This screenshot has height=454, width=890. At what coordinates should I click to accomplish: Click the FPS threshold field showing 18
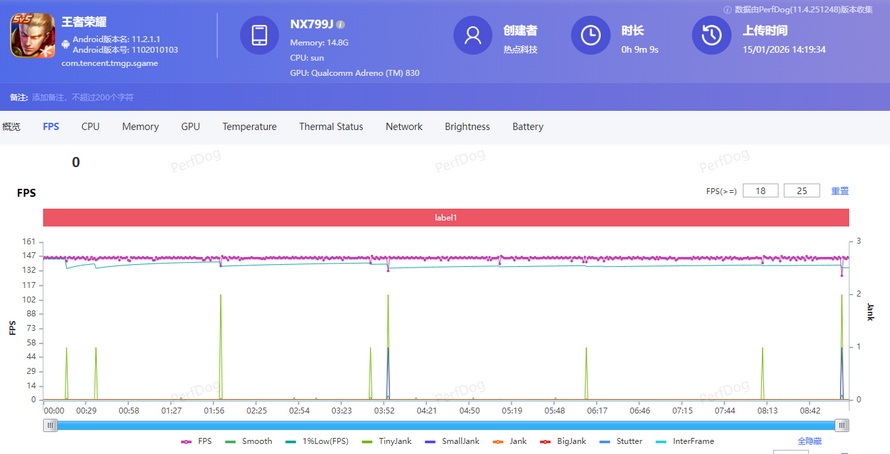point(760,191)
